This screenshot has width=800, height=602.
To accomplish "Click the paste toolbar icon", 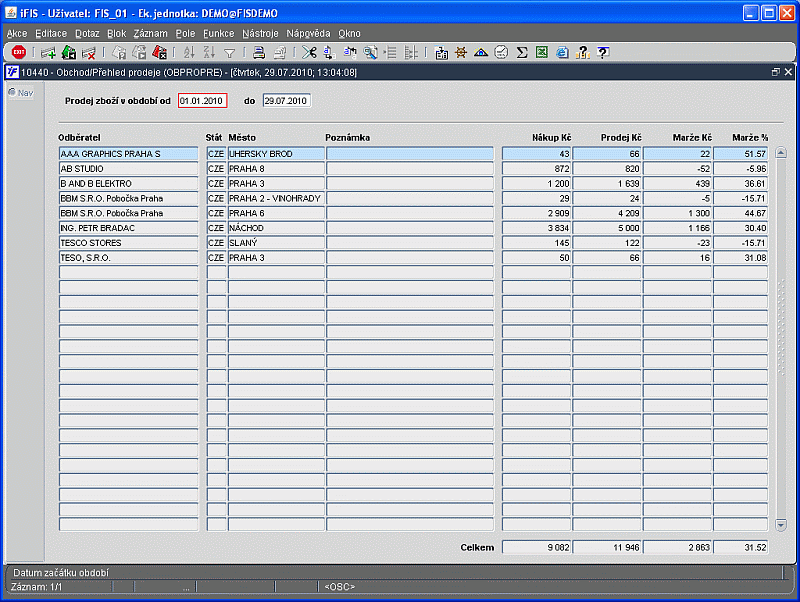I will pos(350,52).
